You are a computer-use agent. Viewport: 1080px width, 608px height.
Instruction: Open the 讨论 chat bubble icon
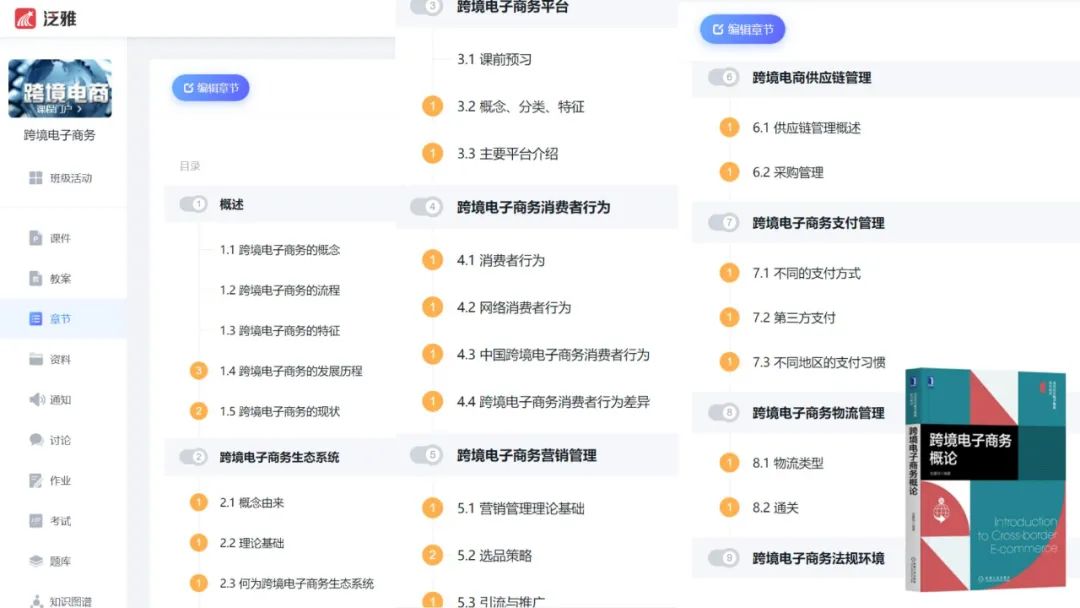(36, 440)
